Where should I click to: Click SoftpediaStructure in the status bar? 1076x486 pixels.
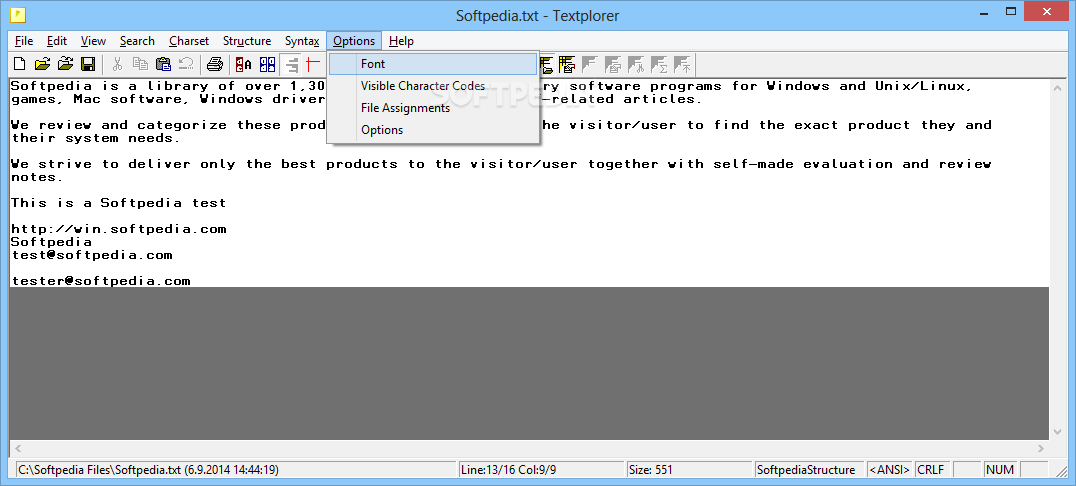click(x=808, y=470)
